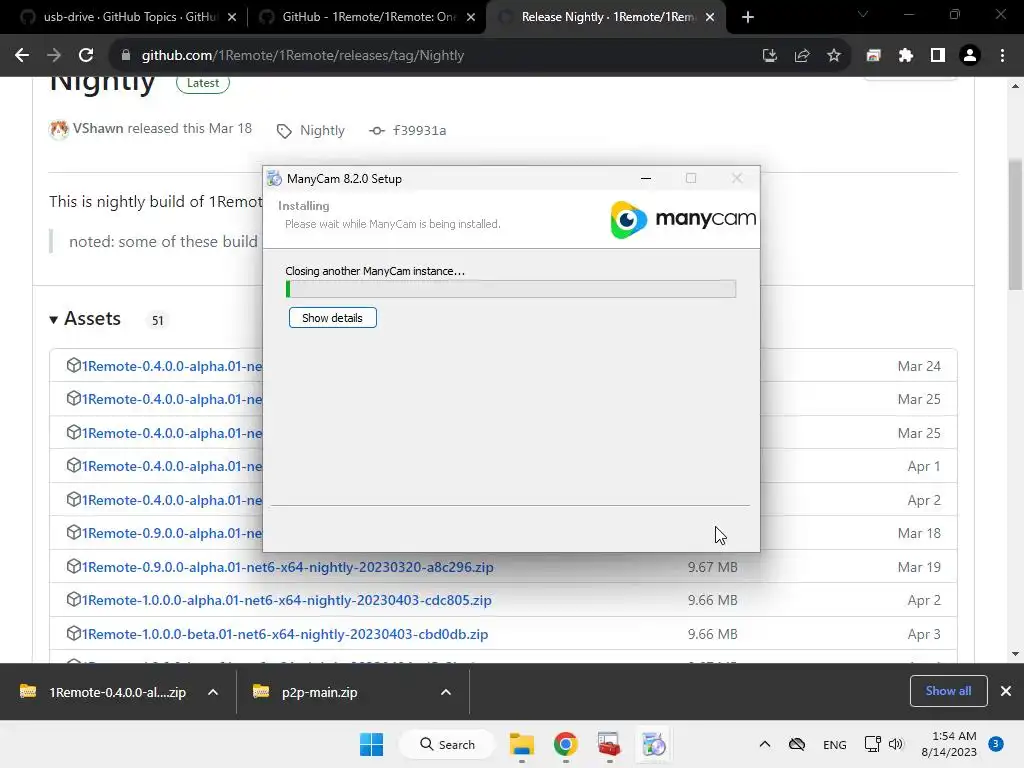The height and width of the screenshot is (768, 1024).
Task: Toggle the browser side panel
Action: [x=938, y=56]
